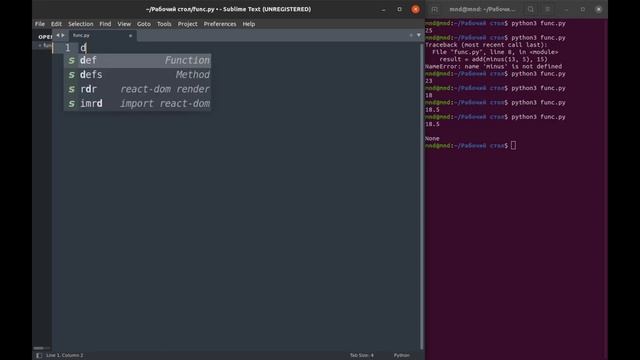Close the Sublime Text window
Viewport: 640px width, 360px height.
(x=415, y=9)
